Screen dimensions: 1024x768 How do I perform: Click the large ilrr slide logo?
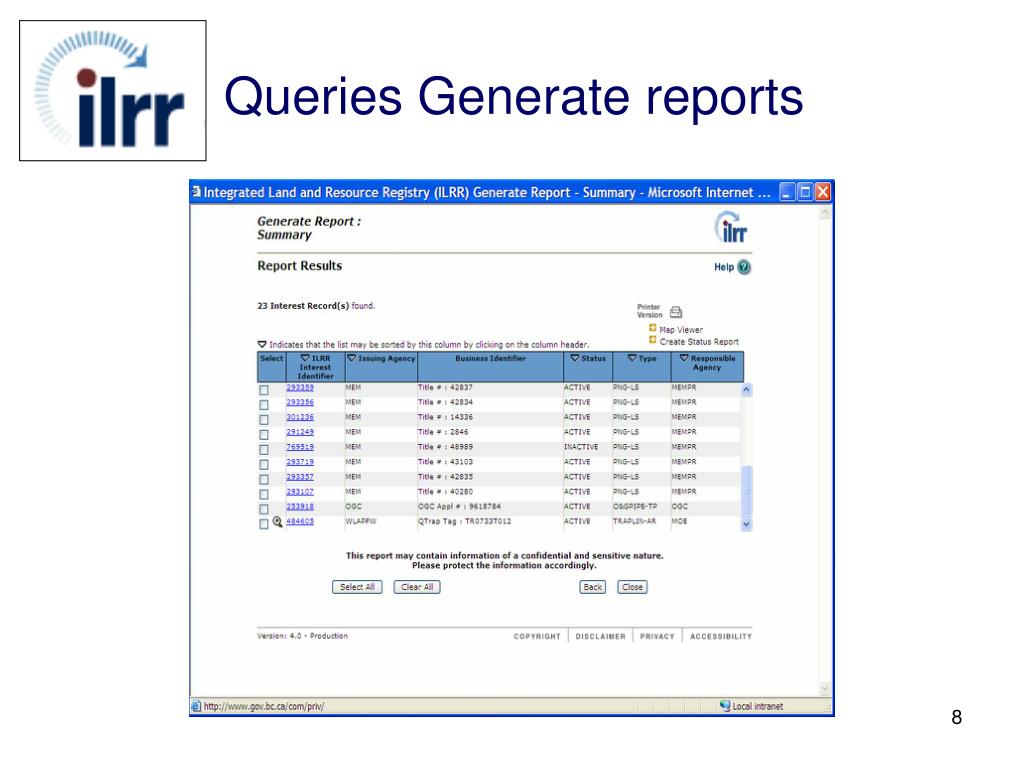(x=112, y=91)
